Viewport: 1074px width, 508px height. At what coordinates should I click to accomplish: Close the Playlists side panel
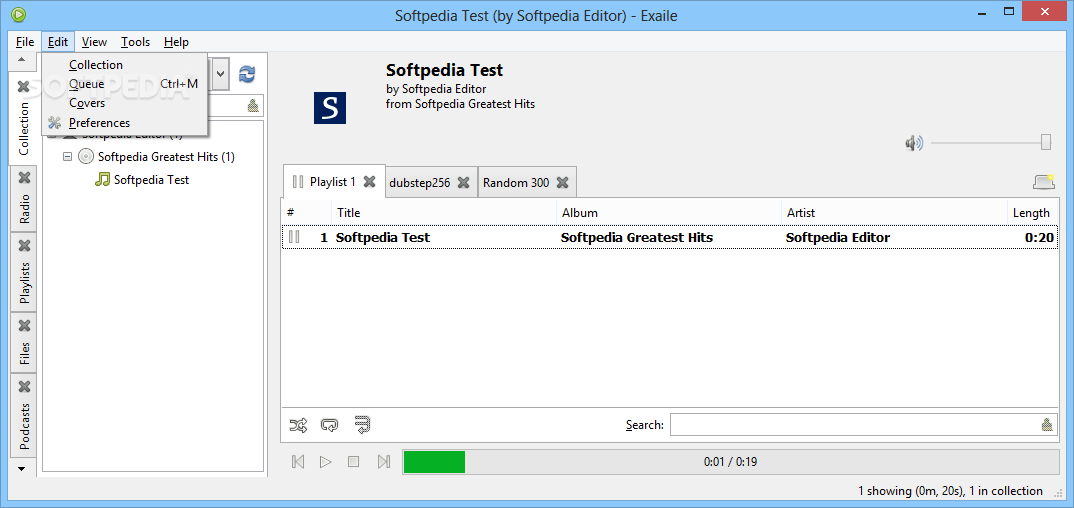point(25,245)
